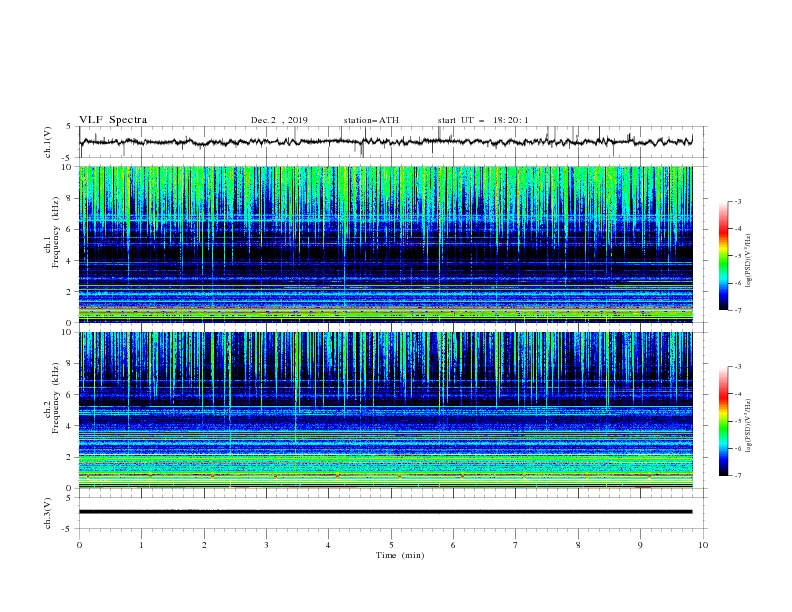Image resolution: width=792 pixels, height=612 pixels.
Task: Click the "ch.3(V)" axis label
Action: (x=48, y=513)
